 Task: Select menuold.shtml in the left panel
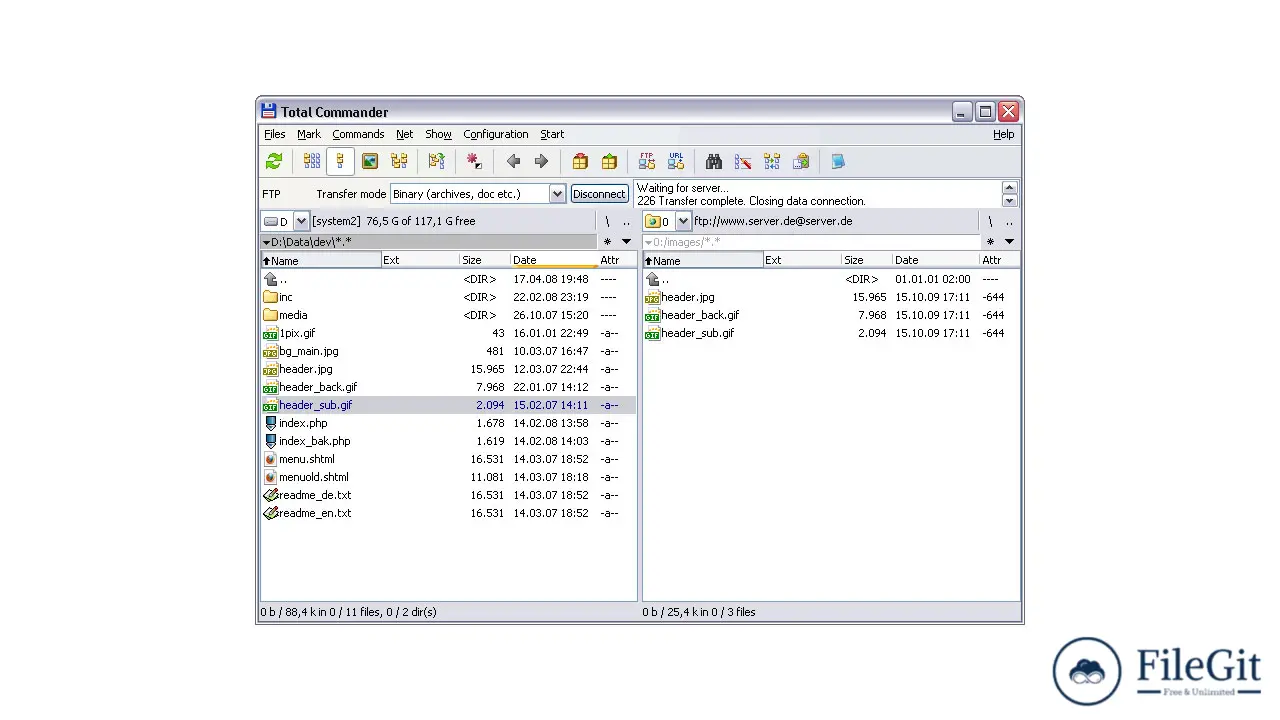(447, 477)
